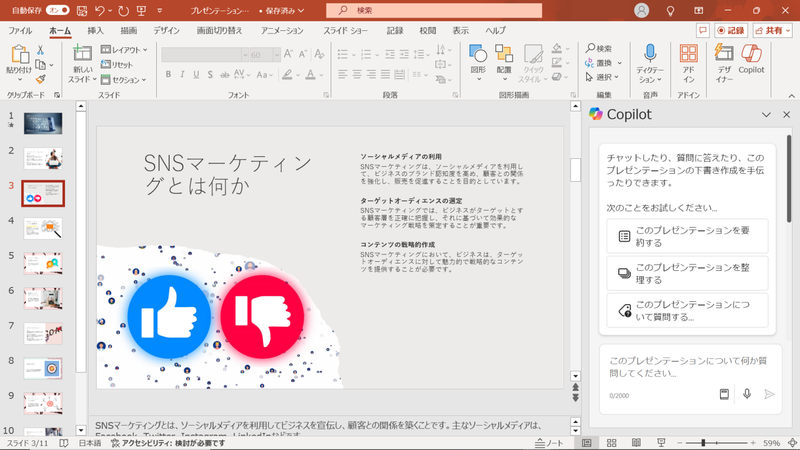Open the Animations (アニメーション) tab

(282, 31)
